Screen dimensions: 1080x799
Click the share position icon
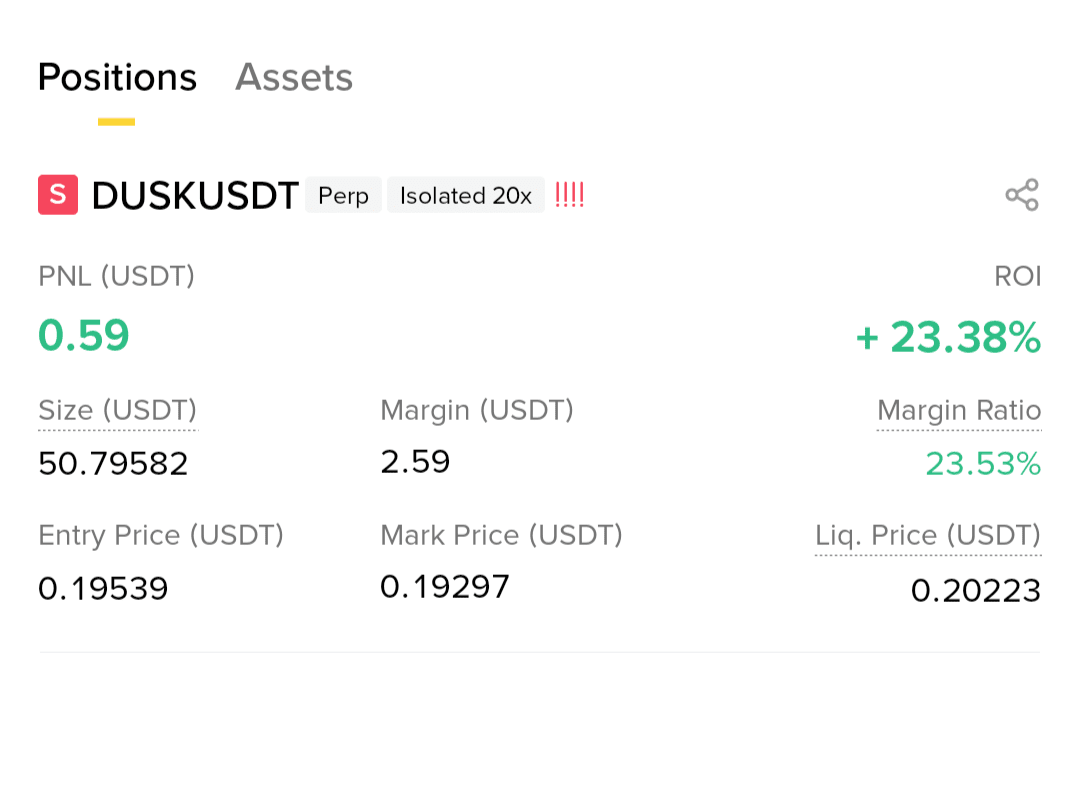click(1022, 195)
